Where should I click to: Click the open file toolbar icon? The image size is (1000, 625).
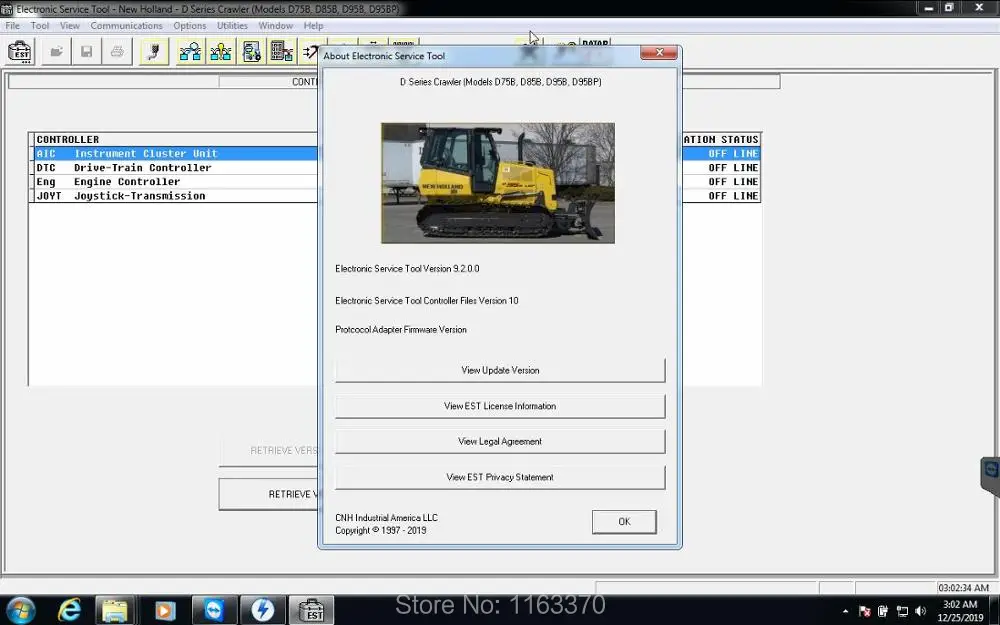[56, 52]
